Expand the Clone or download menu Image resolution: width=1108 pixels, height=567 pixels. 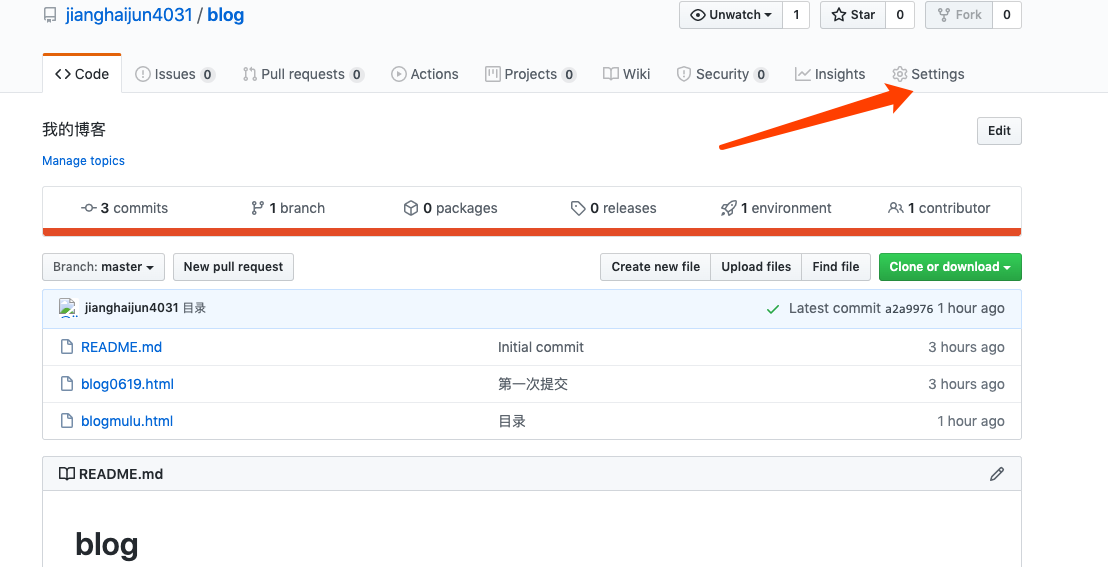[950, 267]
